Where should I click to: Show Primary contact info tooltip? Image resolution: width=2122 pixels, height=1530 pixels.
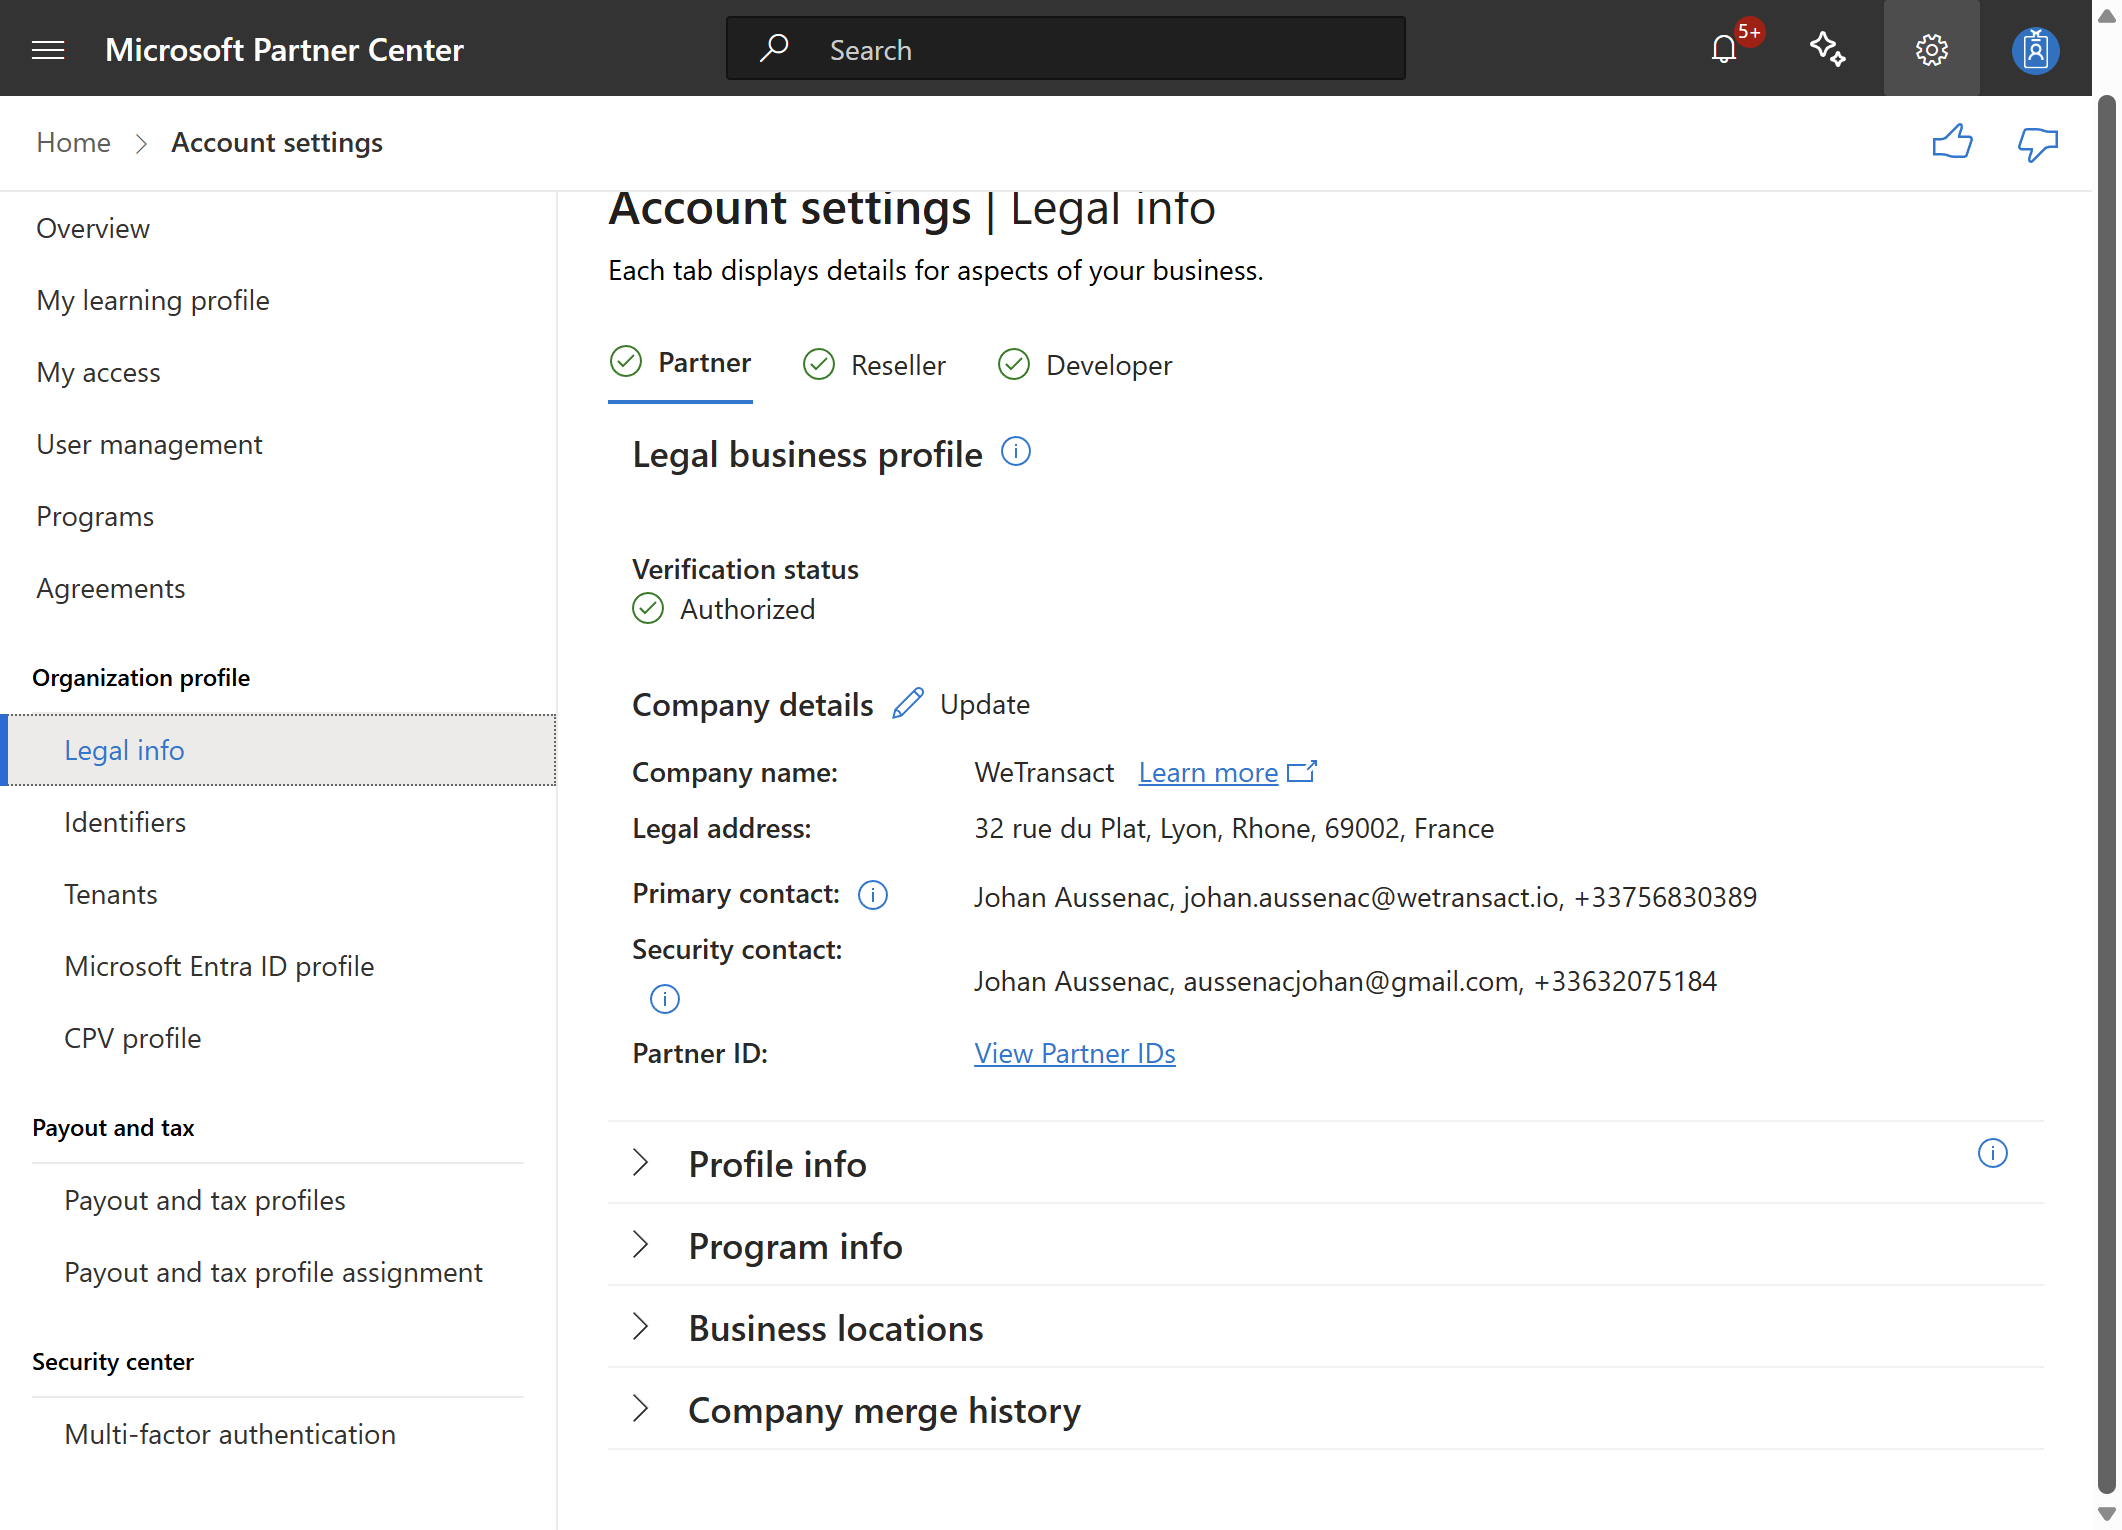[x=873, y=895]
